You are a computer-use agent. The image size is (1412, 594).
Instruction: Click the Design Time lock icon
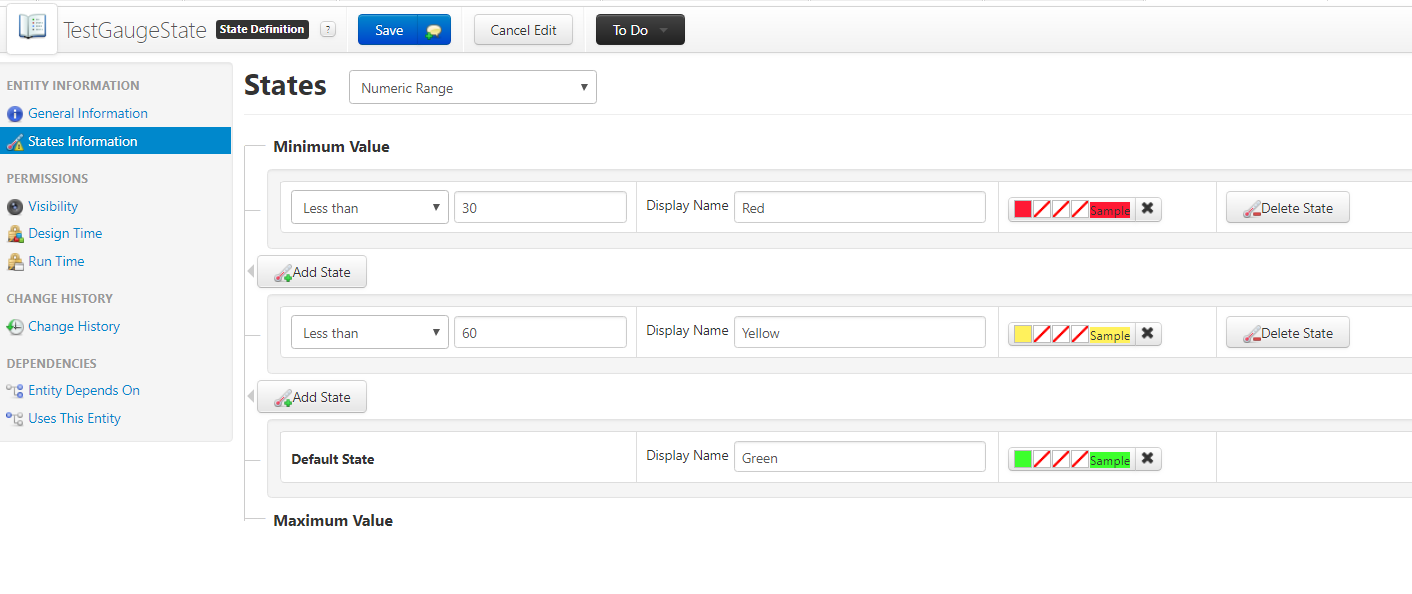15,234
